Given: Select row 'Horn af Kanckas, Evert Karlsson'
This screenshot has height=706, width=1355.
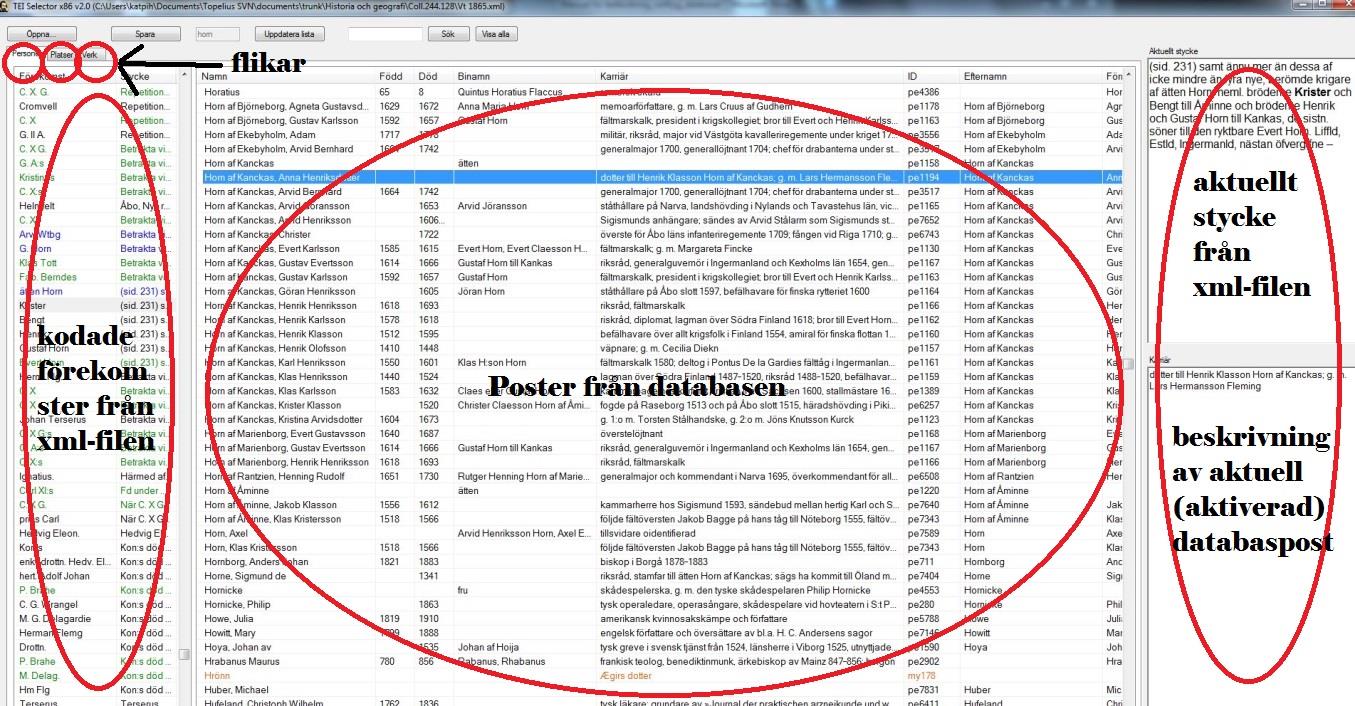Looking at the screenshot, I should pyautogui.click(x=660, y=249).
